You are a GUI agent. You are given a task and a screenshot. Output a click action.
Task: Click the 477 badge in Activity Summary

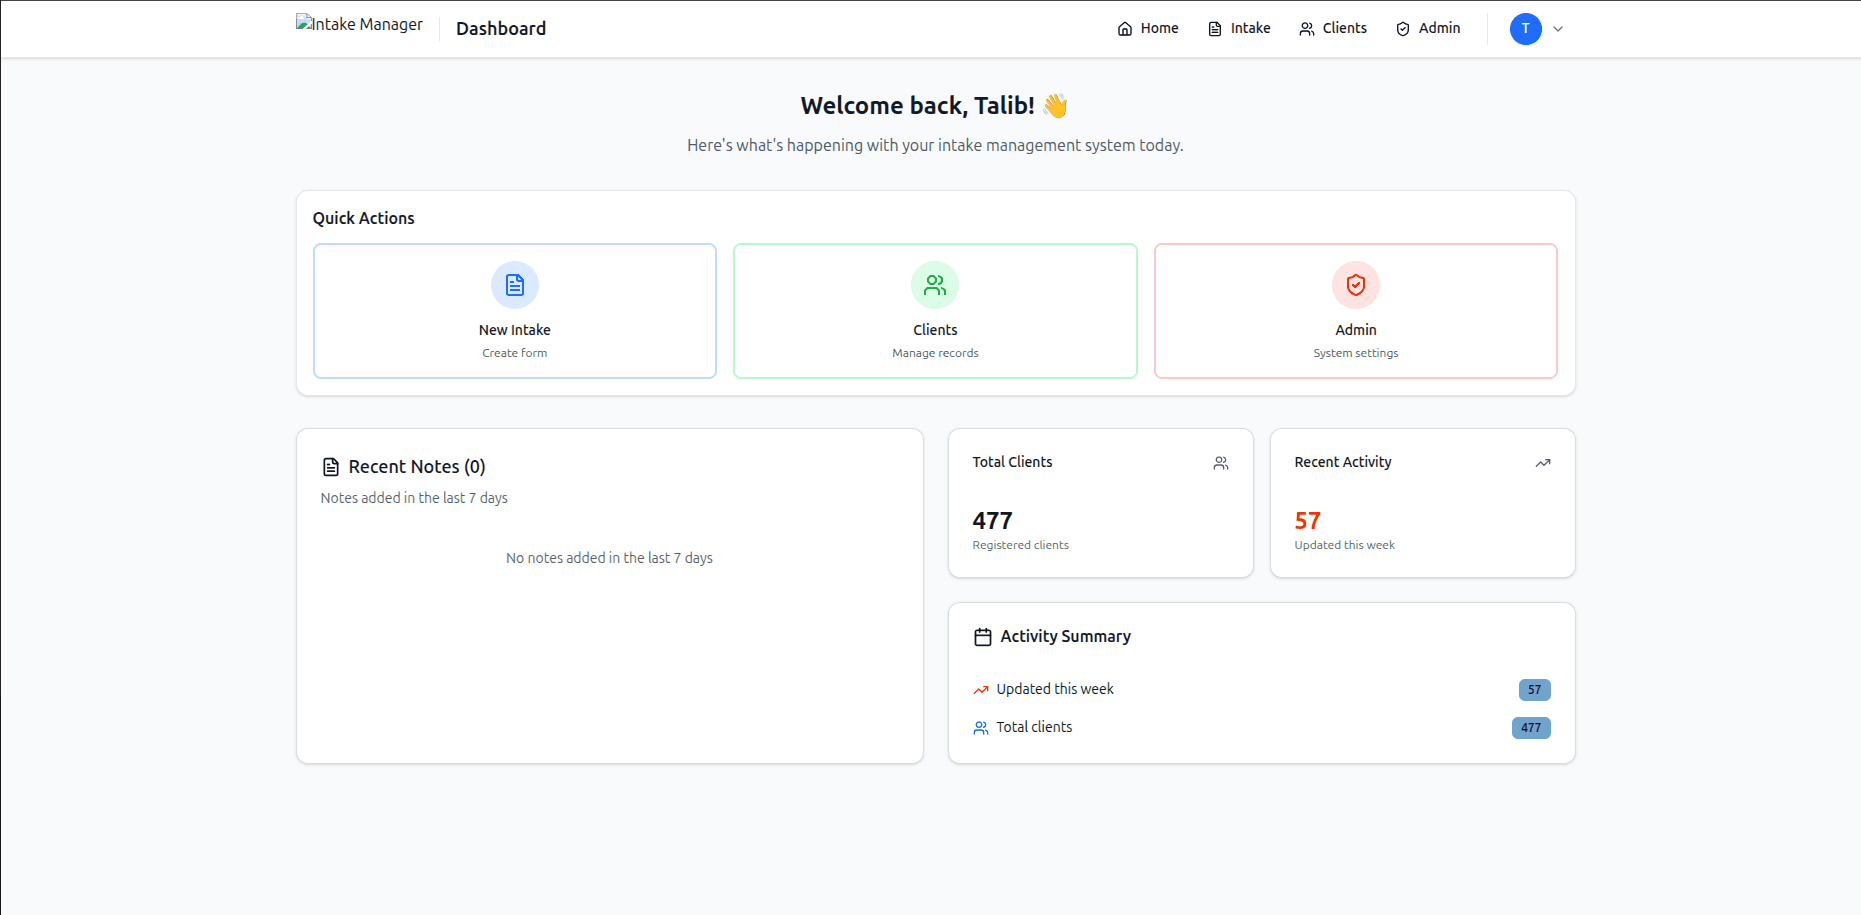point(1531,728)
